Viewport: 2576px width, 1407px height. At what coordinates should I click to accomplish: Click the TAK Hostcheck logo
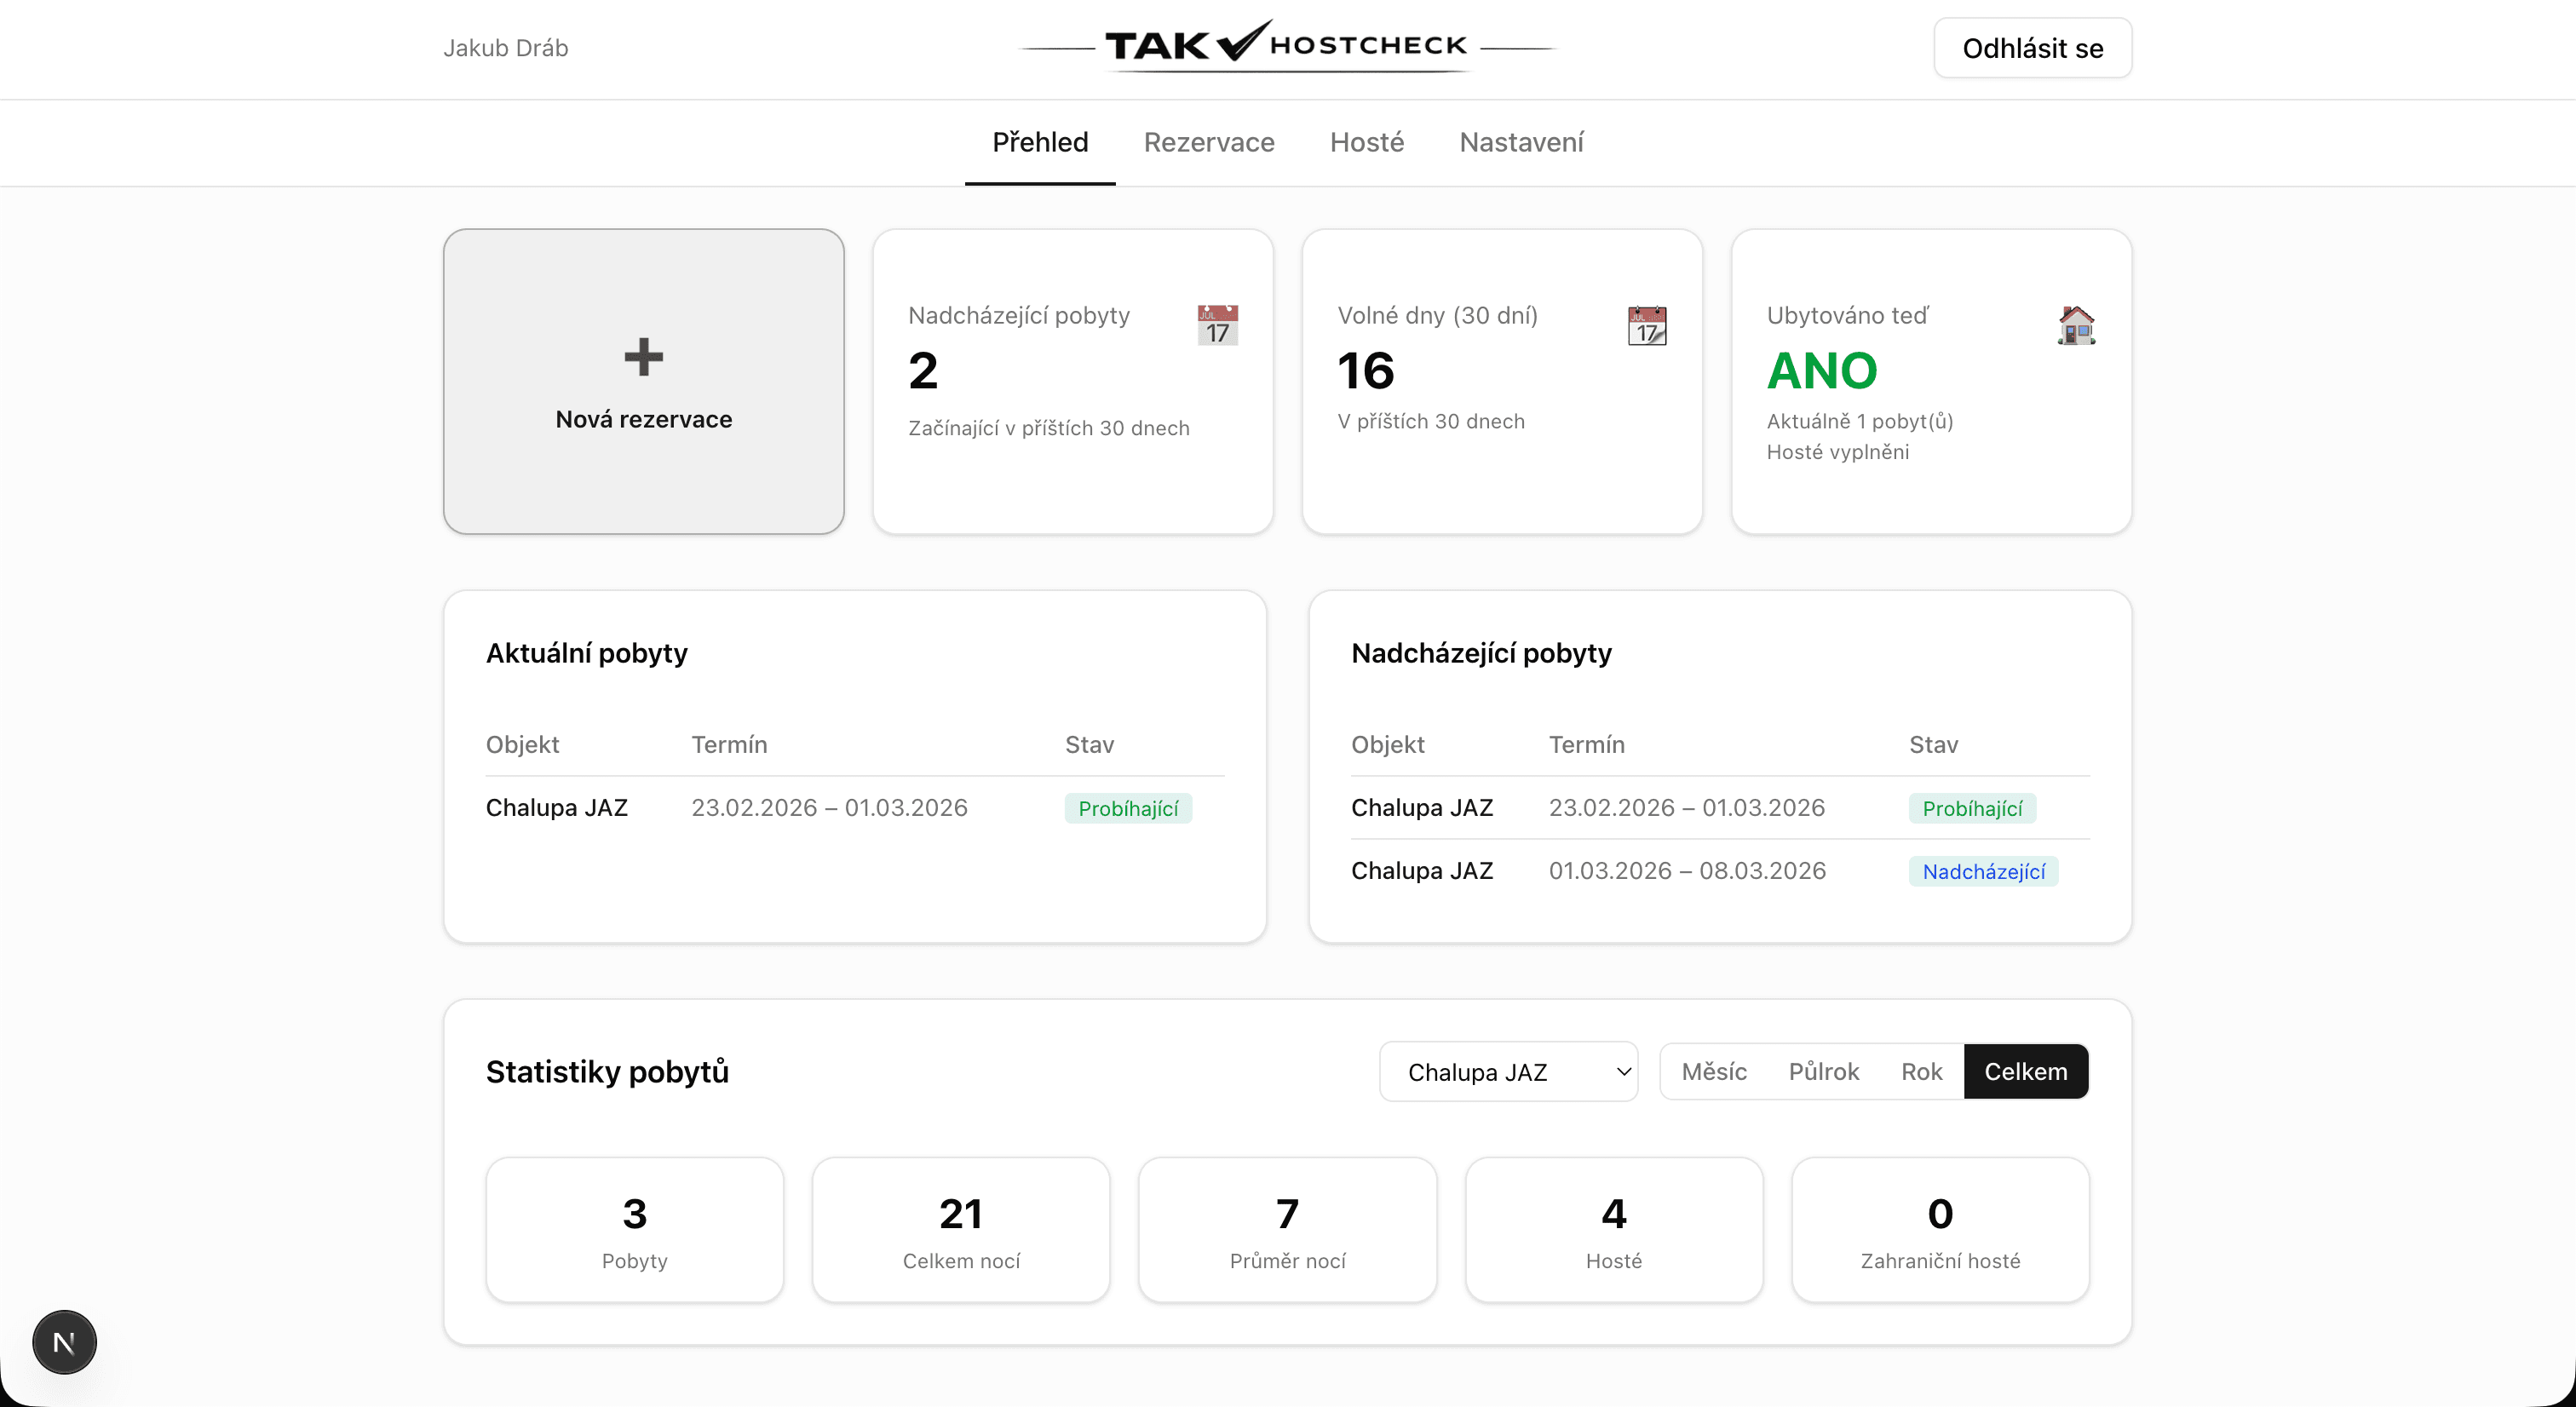[x=1286, y=45]
